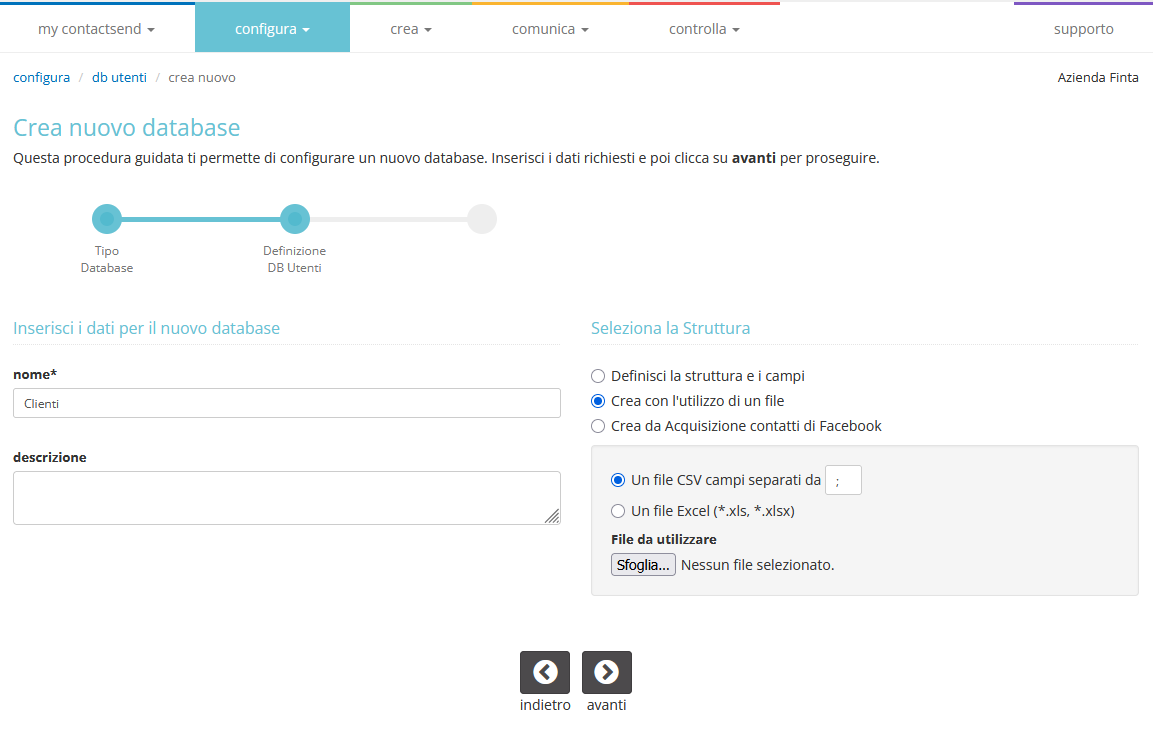Open the comunica menu
This screenshot has height=729, width=1153.
tap(550, 29)
